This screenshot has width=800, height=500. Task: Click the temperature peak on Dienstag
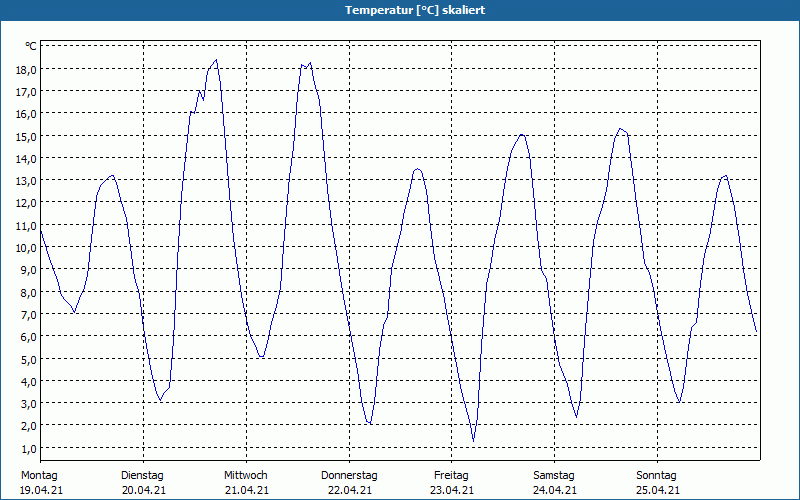[x=215, y=60]
